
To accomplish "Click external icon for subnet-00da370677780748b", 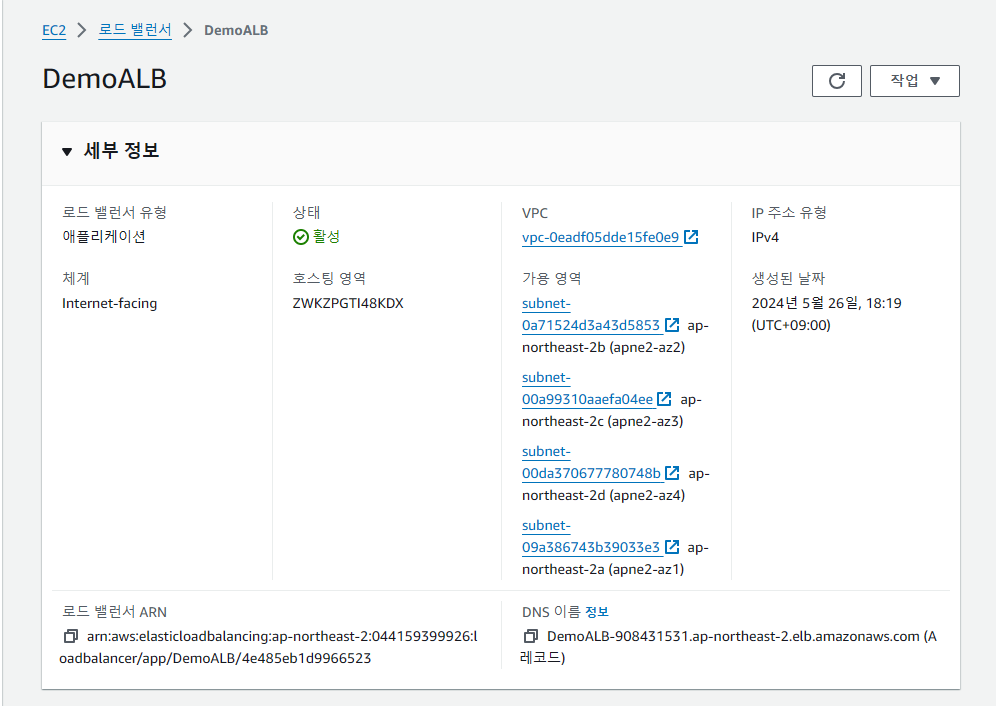I will tap(672, 473).
